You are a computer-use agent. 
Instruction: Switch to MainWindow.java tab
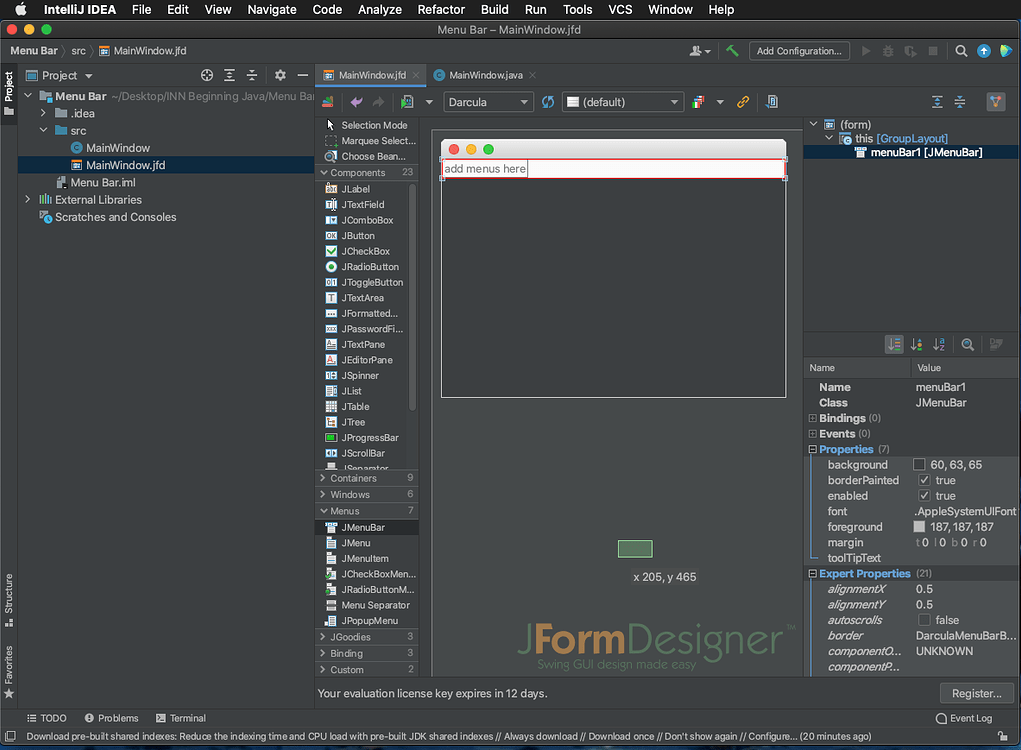[x=485, y=76]
